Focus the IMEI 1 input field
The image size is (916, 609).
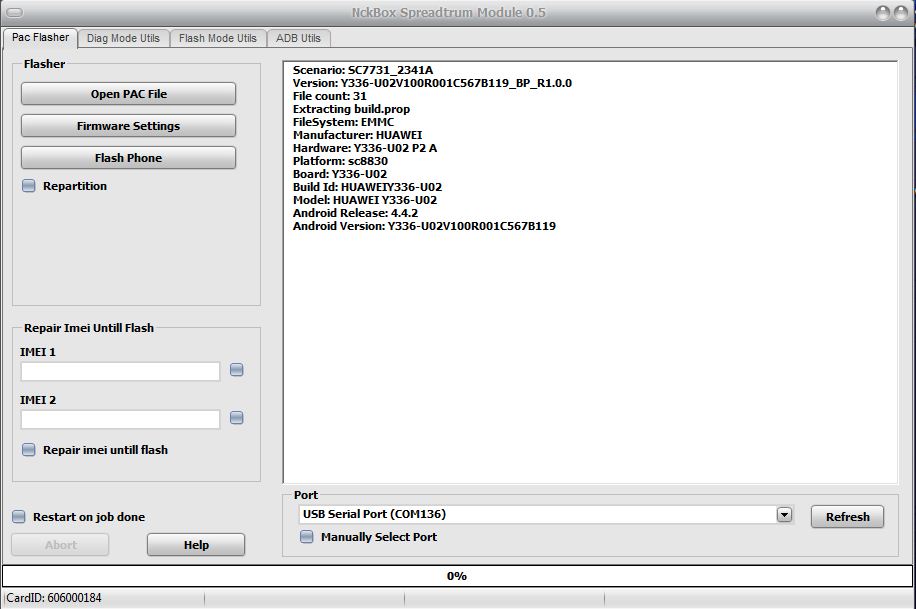[x=120, y=371]
